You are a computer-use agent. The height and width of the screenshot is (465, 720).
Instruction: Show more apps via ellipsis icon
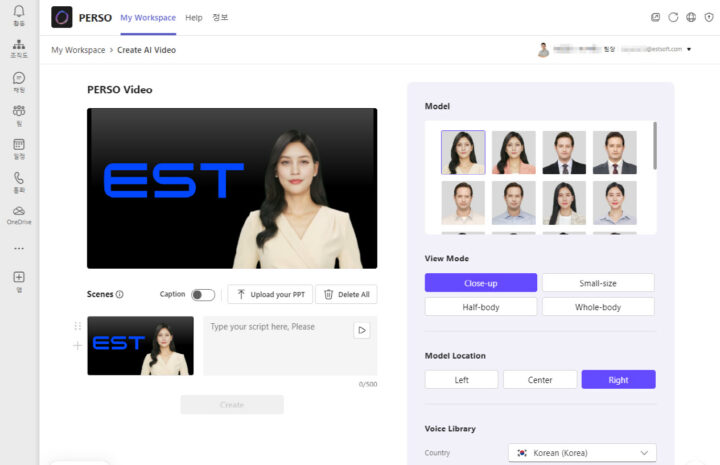click(x=19, y=248)
